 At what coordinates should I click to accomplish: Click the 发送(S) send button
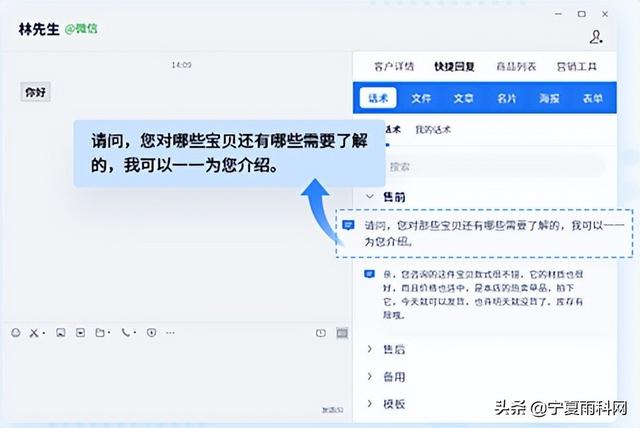332,410
